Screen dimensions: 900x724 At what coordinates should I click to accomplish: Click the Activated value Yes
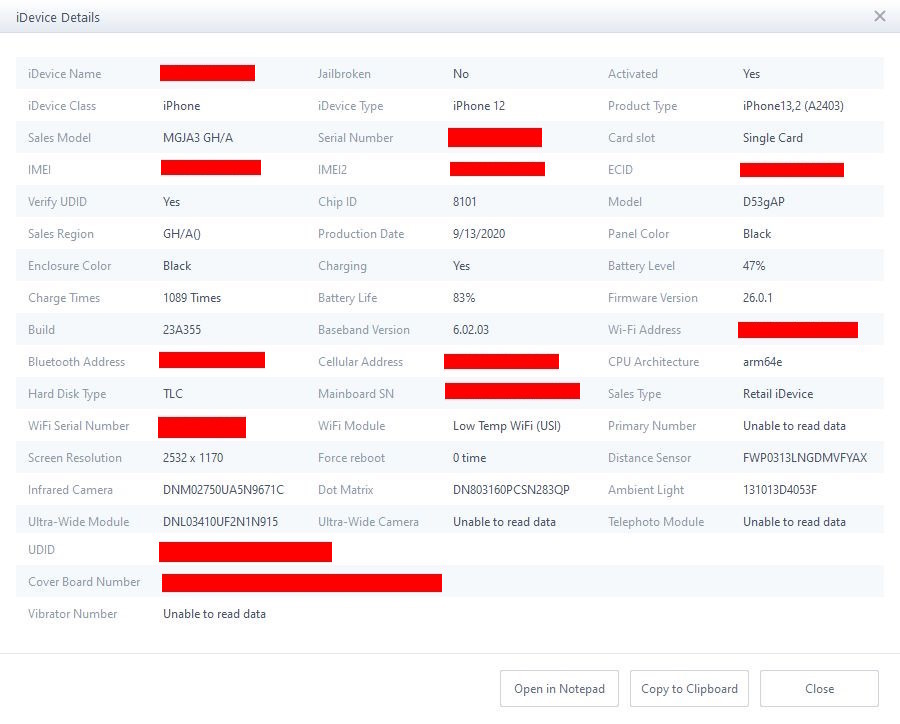point(751,73)
